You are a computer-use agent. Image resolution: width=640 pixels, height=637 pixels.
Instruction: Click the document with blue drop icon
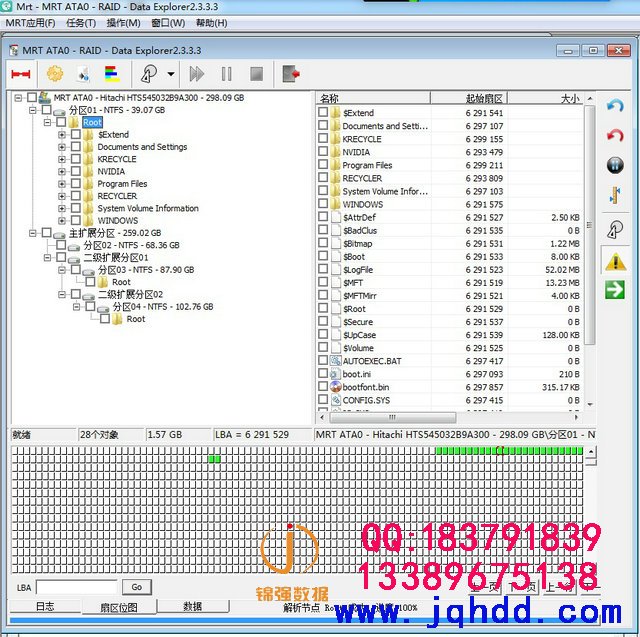pyautogui.click(x=83, y=74)
